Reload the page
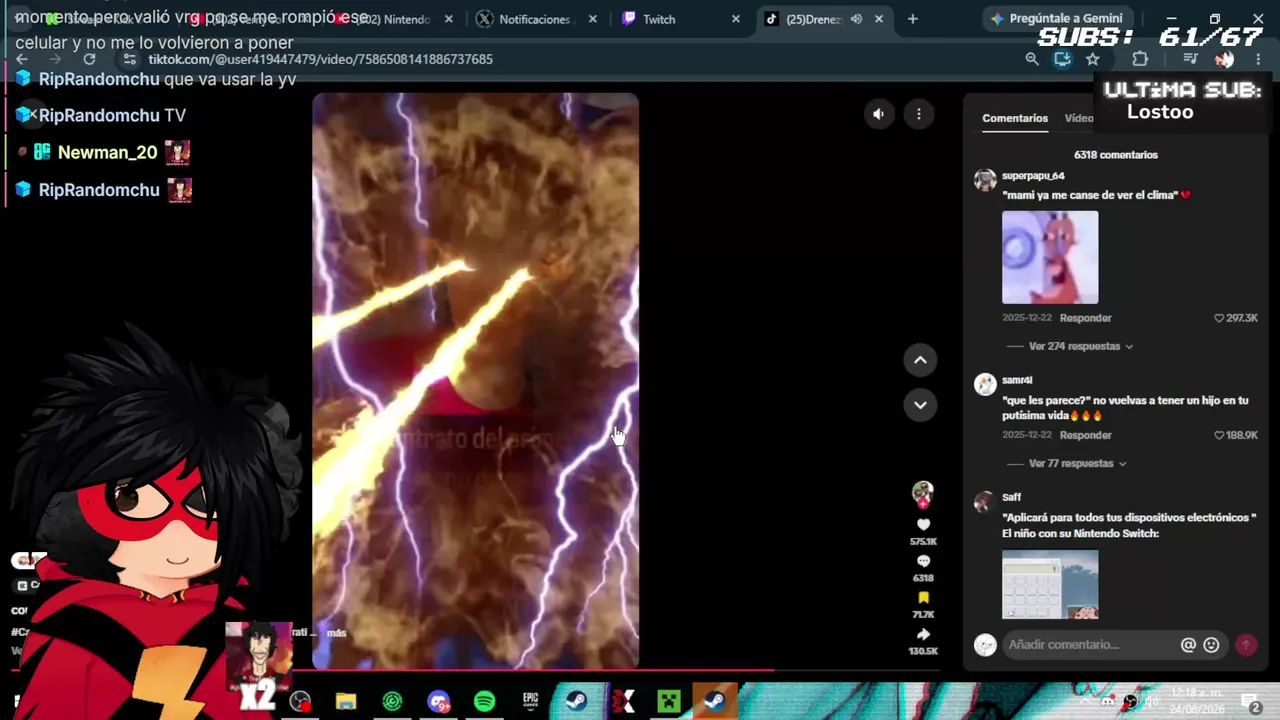 tap(89, 59)
